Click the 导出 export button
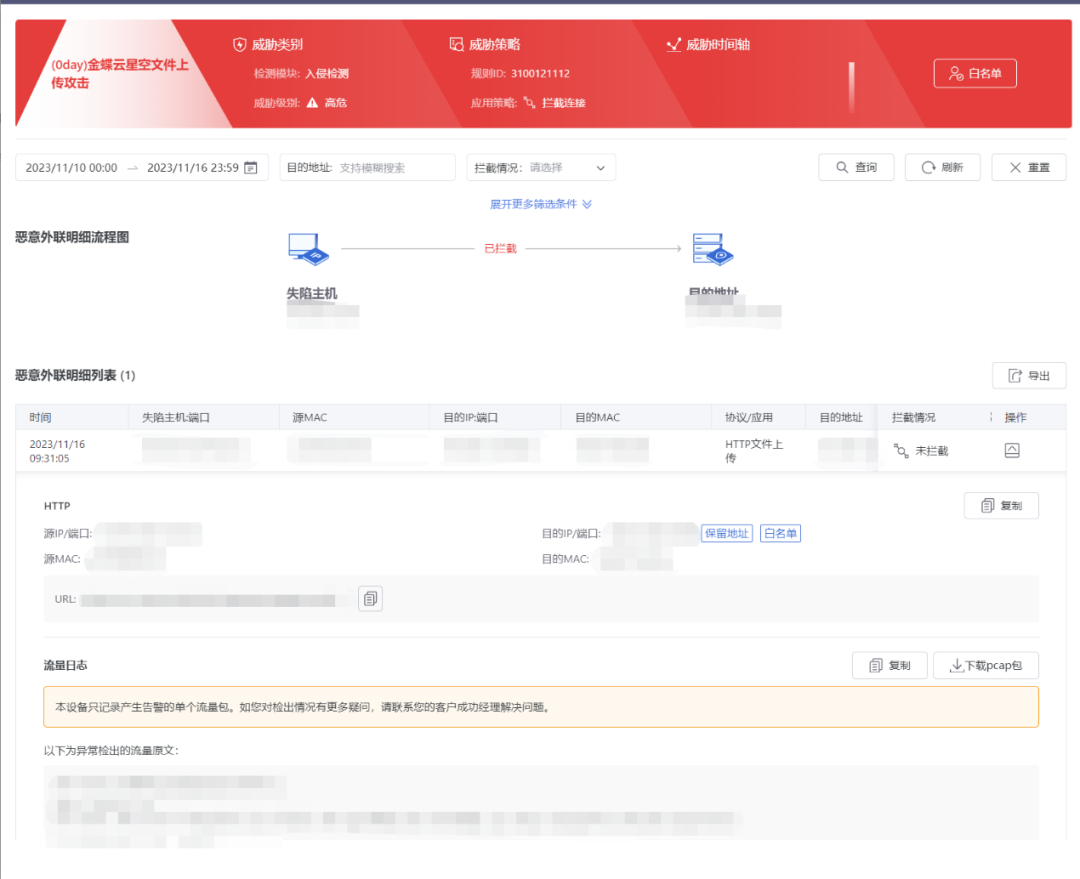Screen dimensions: 1080x879 point(1029,375)
